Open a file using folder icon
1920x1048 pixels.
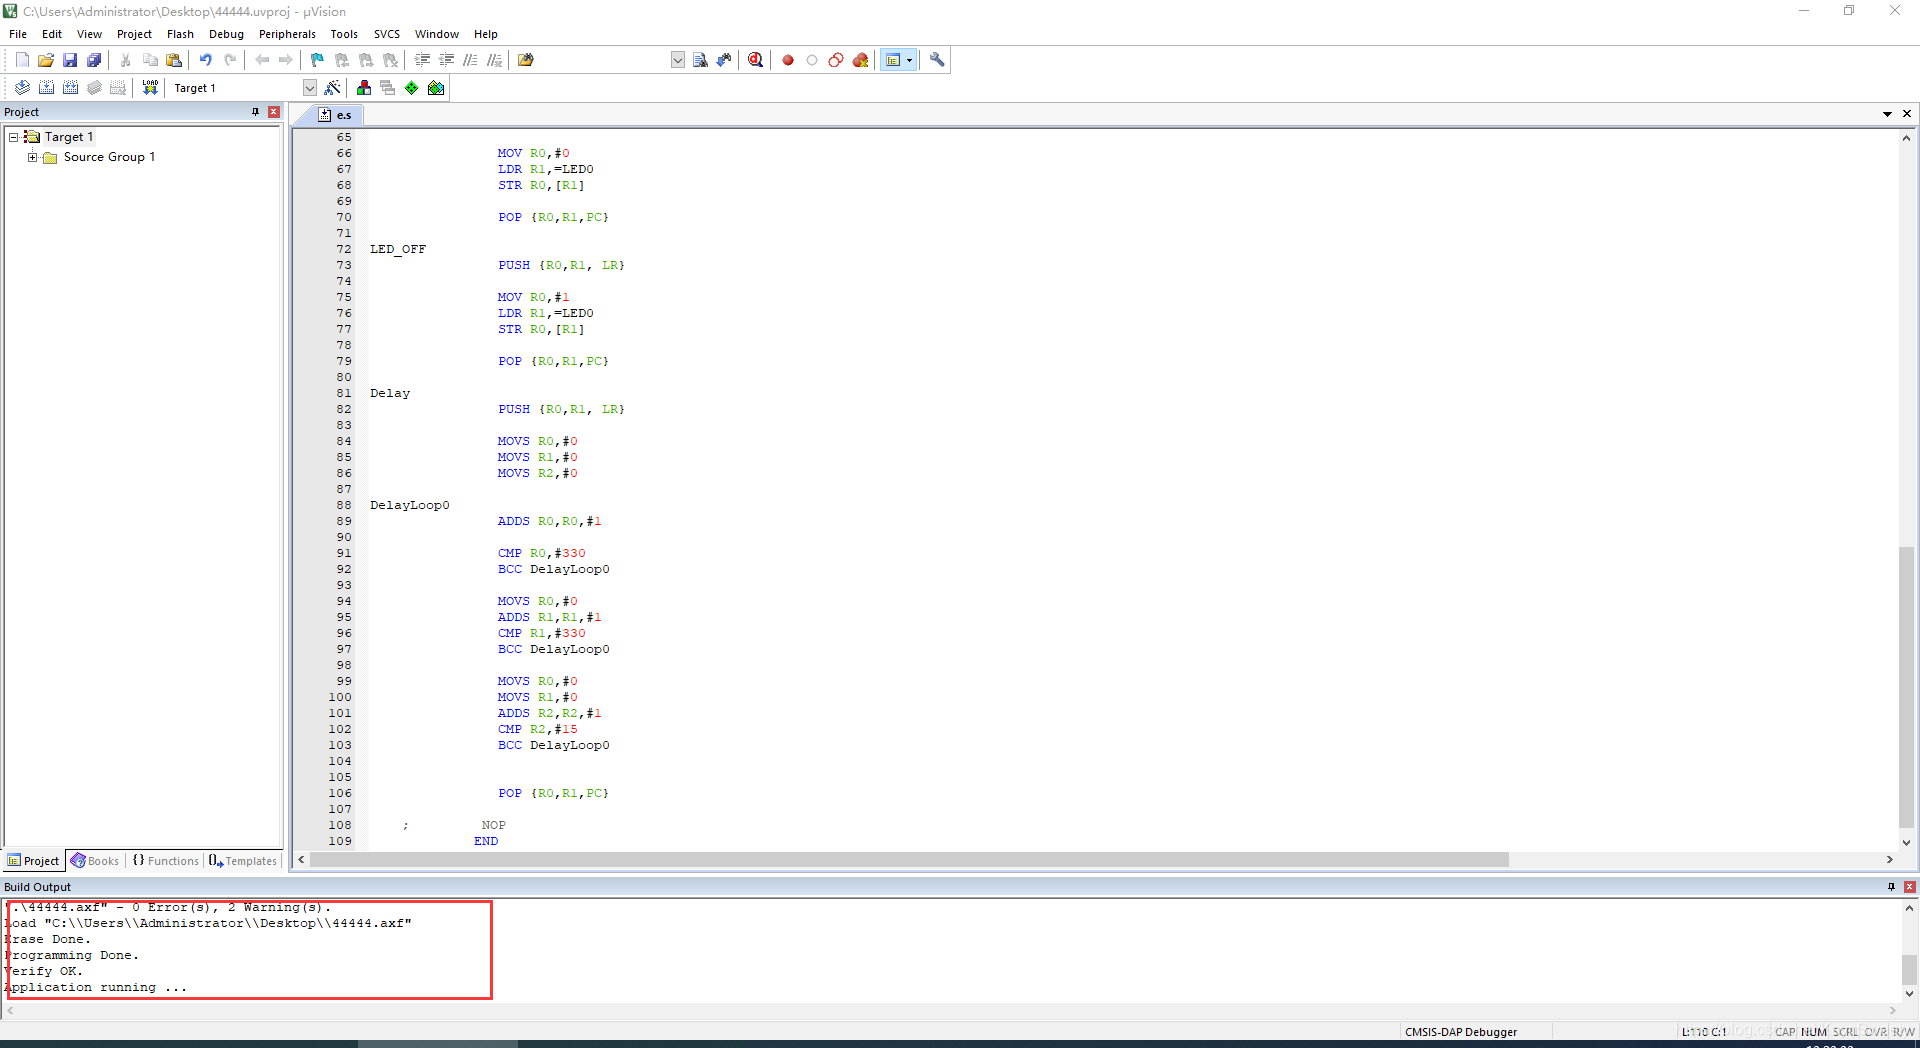[x=46, y=60]
